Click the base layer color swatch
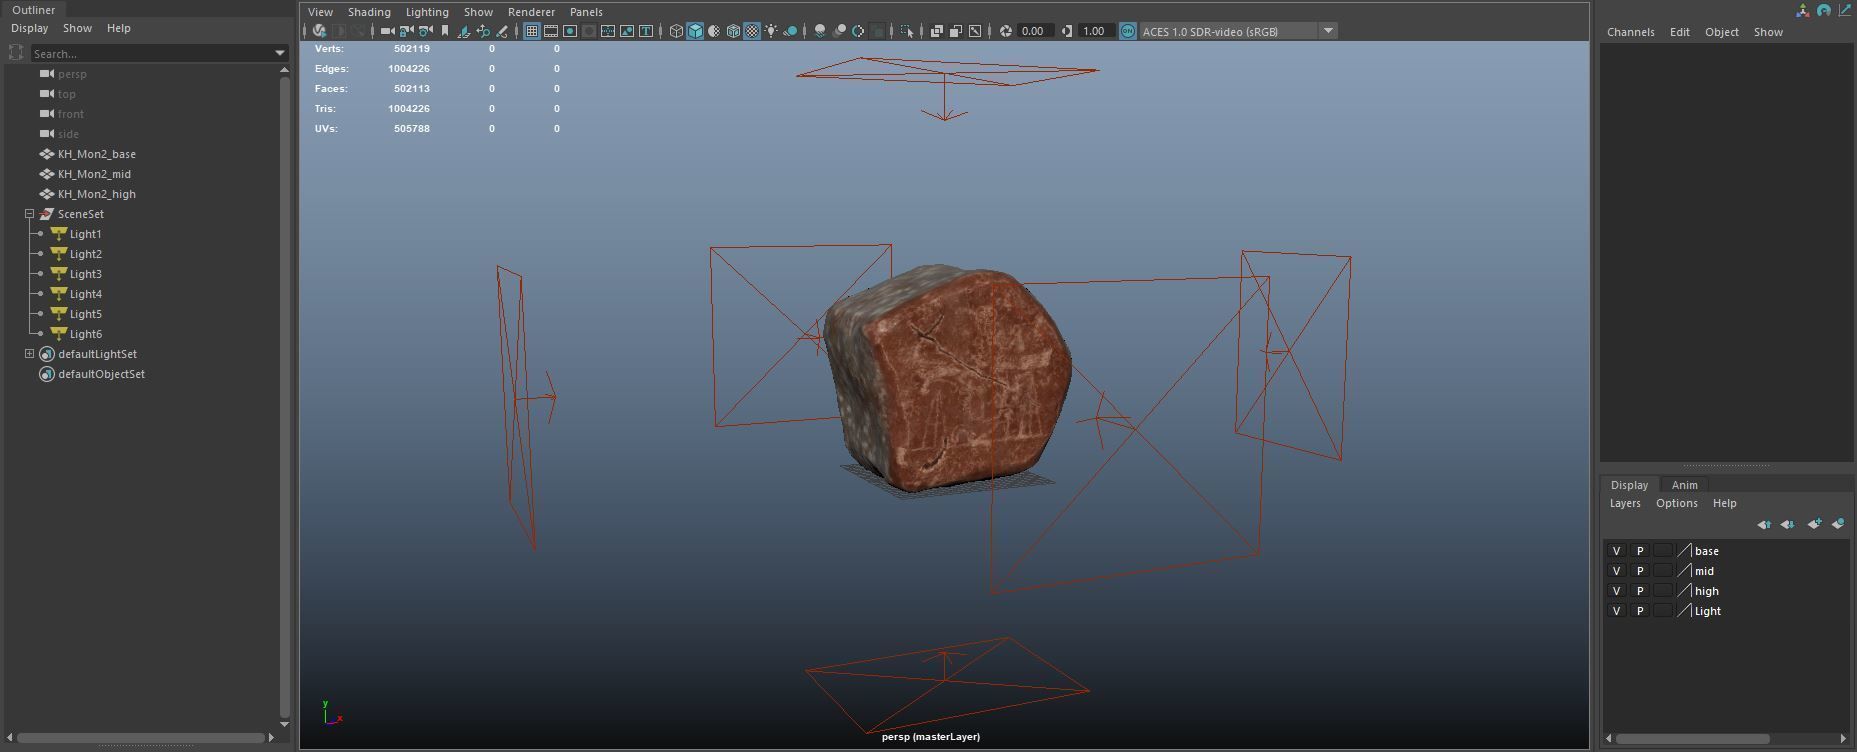1857x752 pixels. pos(1685,551)
